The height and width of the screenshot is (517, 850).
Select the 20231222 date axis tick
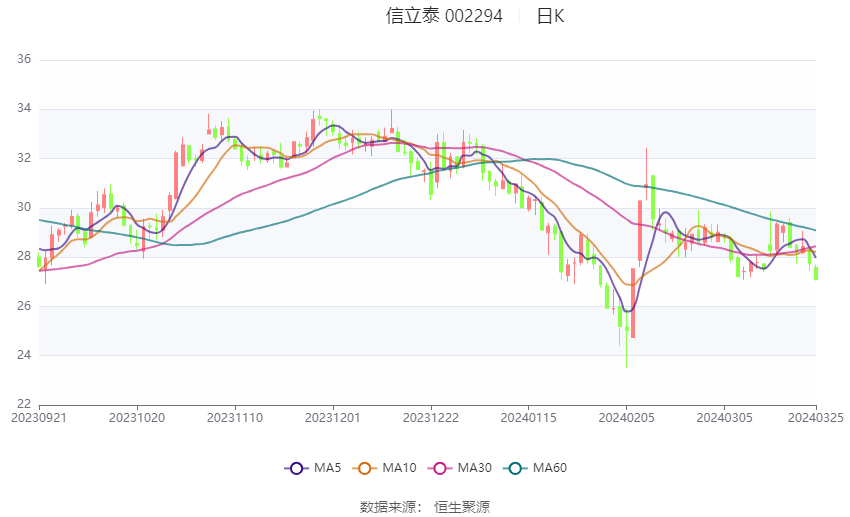point(430,418)
